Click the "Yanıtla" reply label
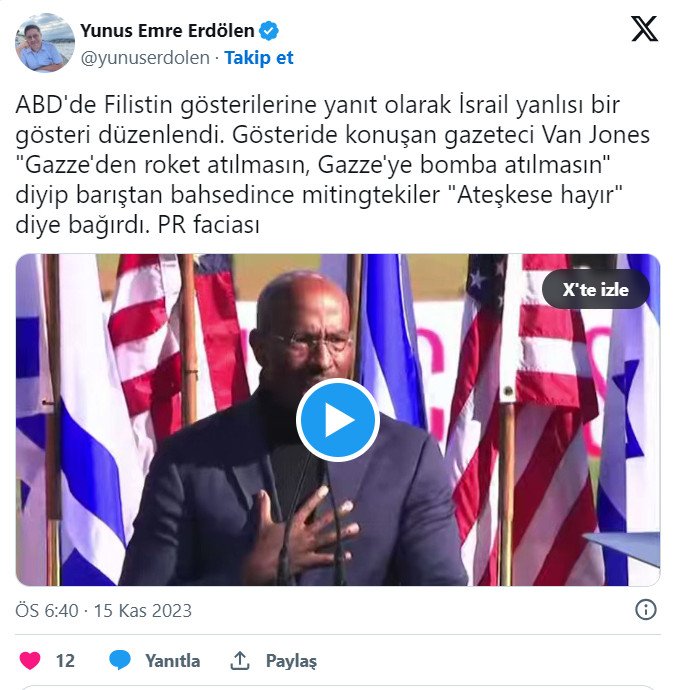The image size is (700, 690). [x=173, y=661]
